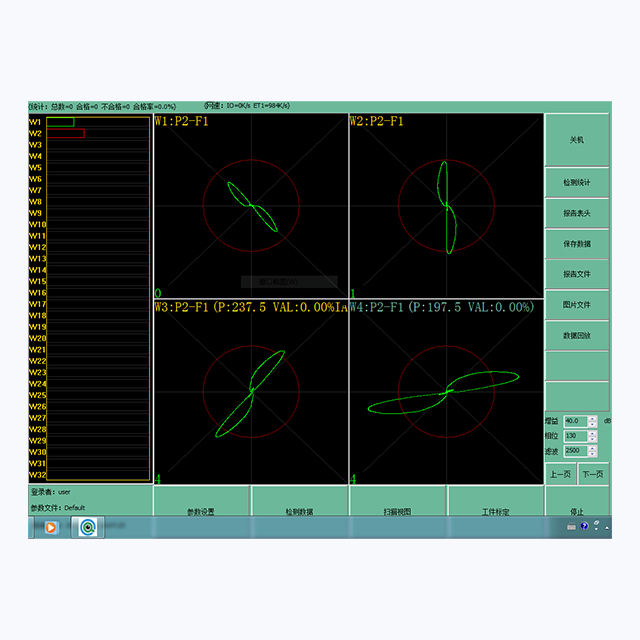
Task: Increase phase with stepper up arrow
Action: pyautogui.click(x=592, y=433)
